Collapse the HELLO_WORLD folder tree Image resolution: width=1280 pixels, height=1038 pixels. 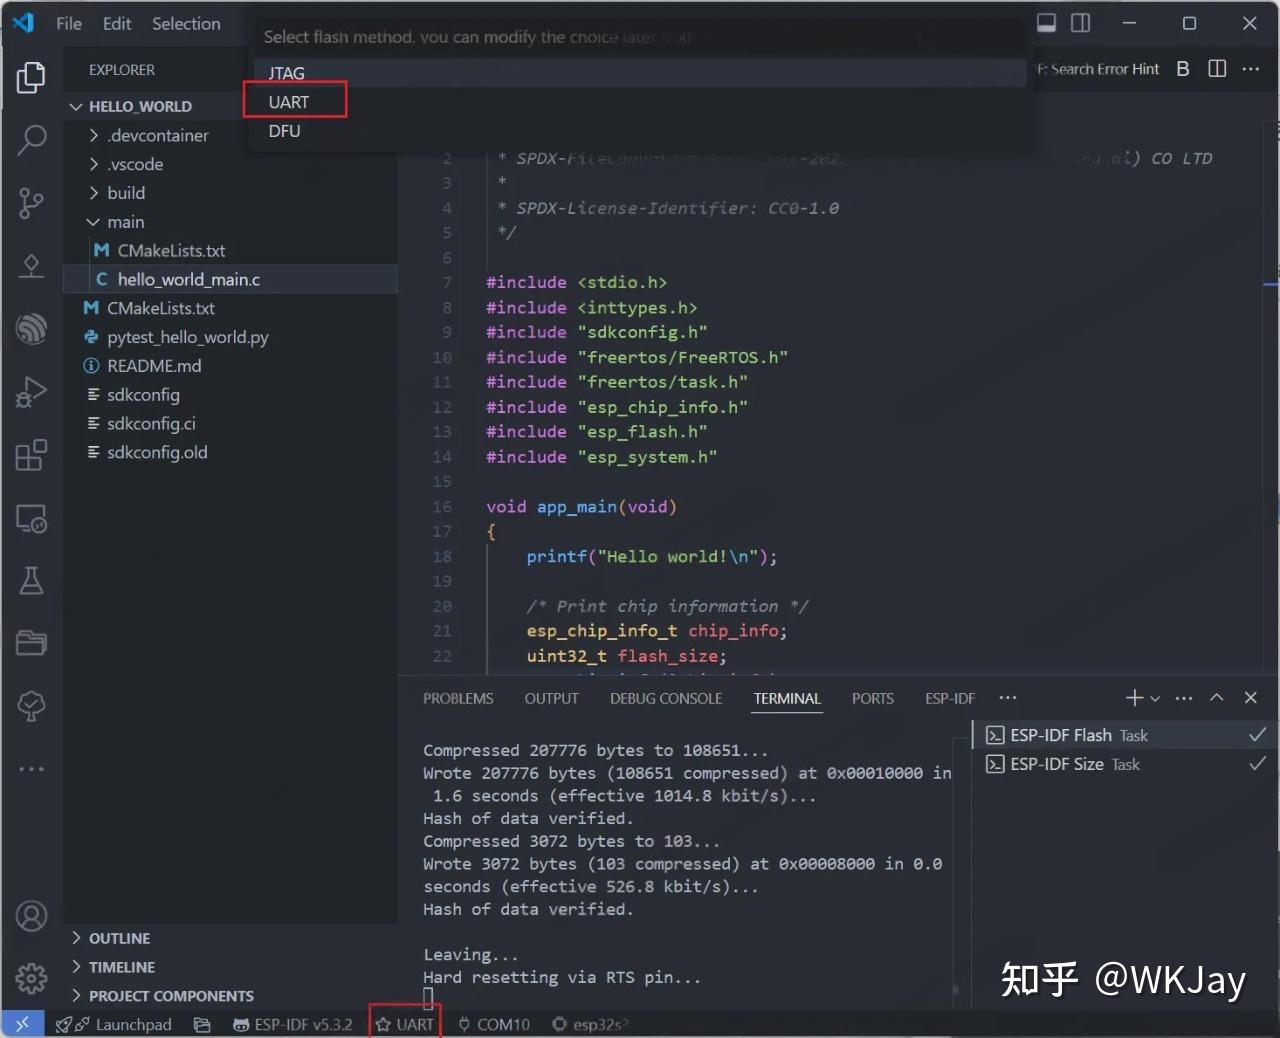pos(75,105)
